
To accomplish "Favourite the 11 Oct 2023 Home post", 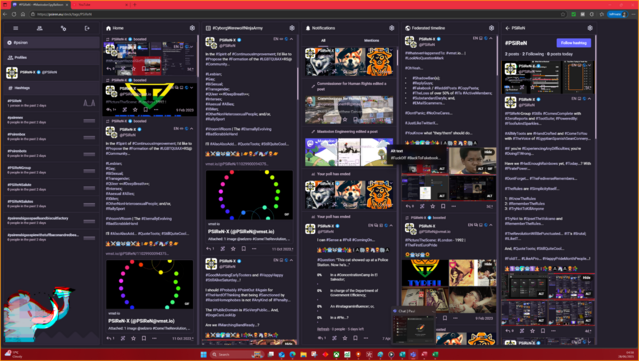I will click(x=133, y=338).
